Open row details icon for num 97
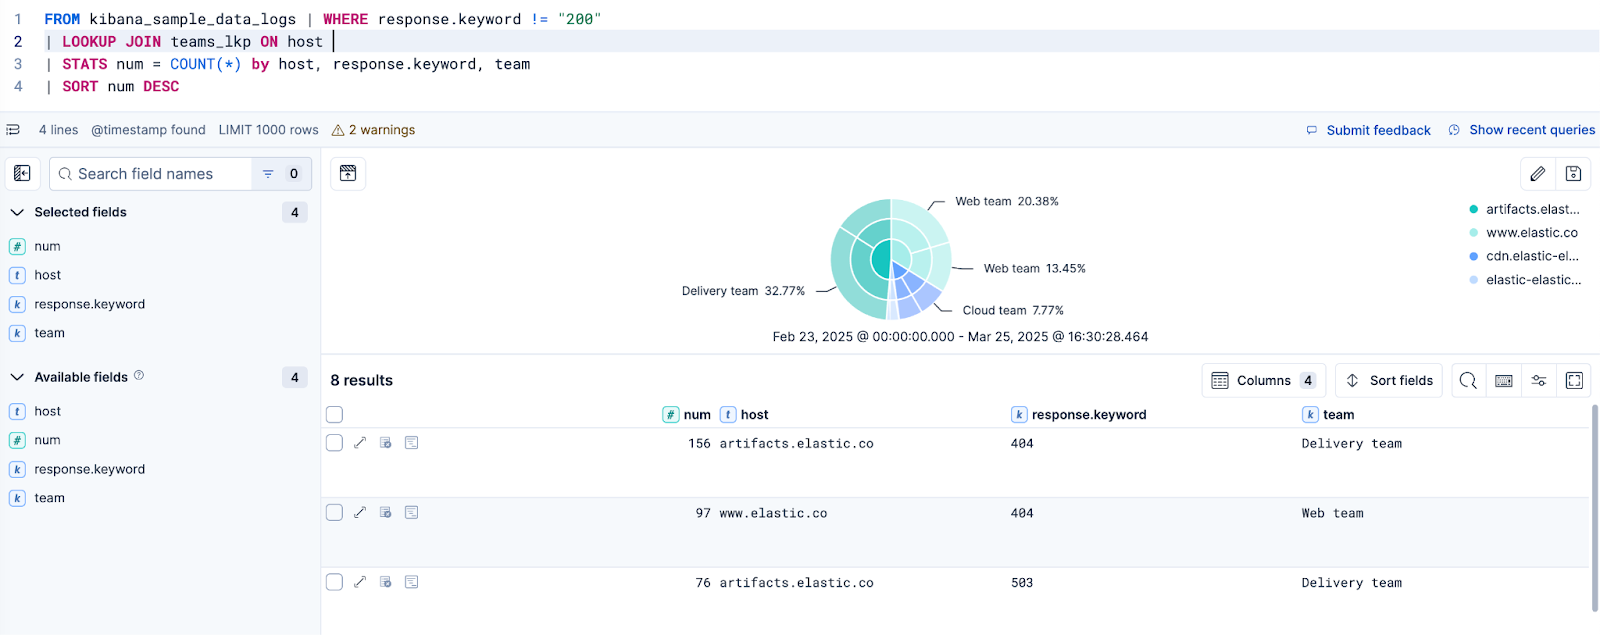This screenshot has width=1600, height=635. point(411,513)
